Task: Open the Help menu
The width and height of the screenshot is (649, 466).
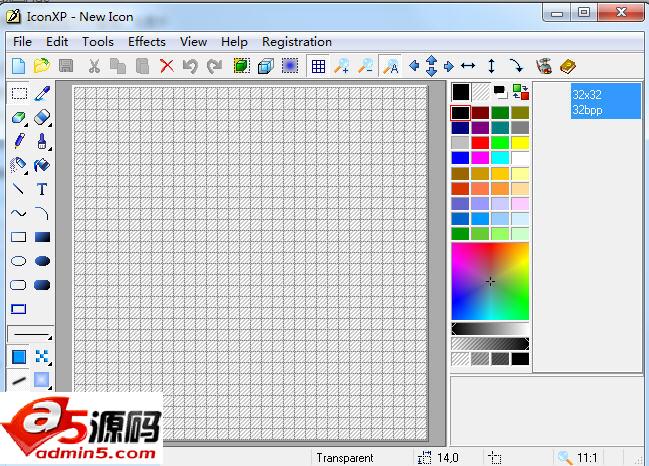Action: pos(234,42)
